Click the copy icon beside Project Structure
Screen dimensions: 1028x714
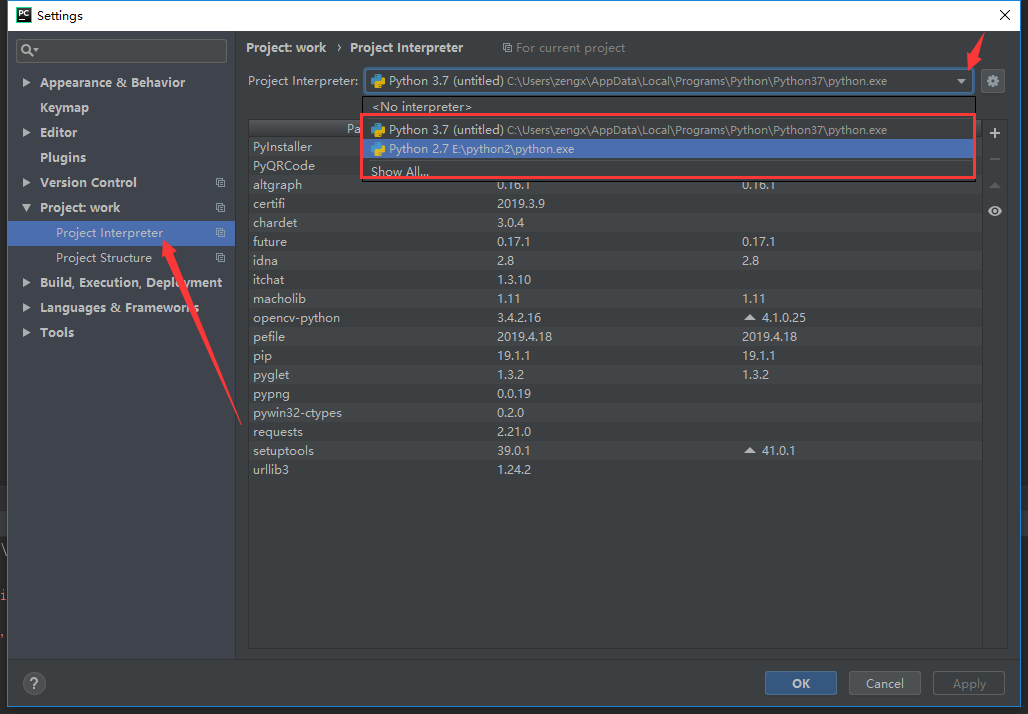pos(220,258)
